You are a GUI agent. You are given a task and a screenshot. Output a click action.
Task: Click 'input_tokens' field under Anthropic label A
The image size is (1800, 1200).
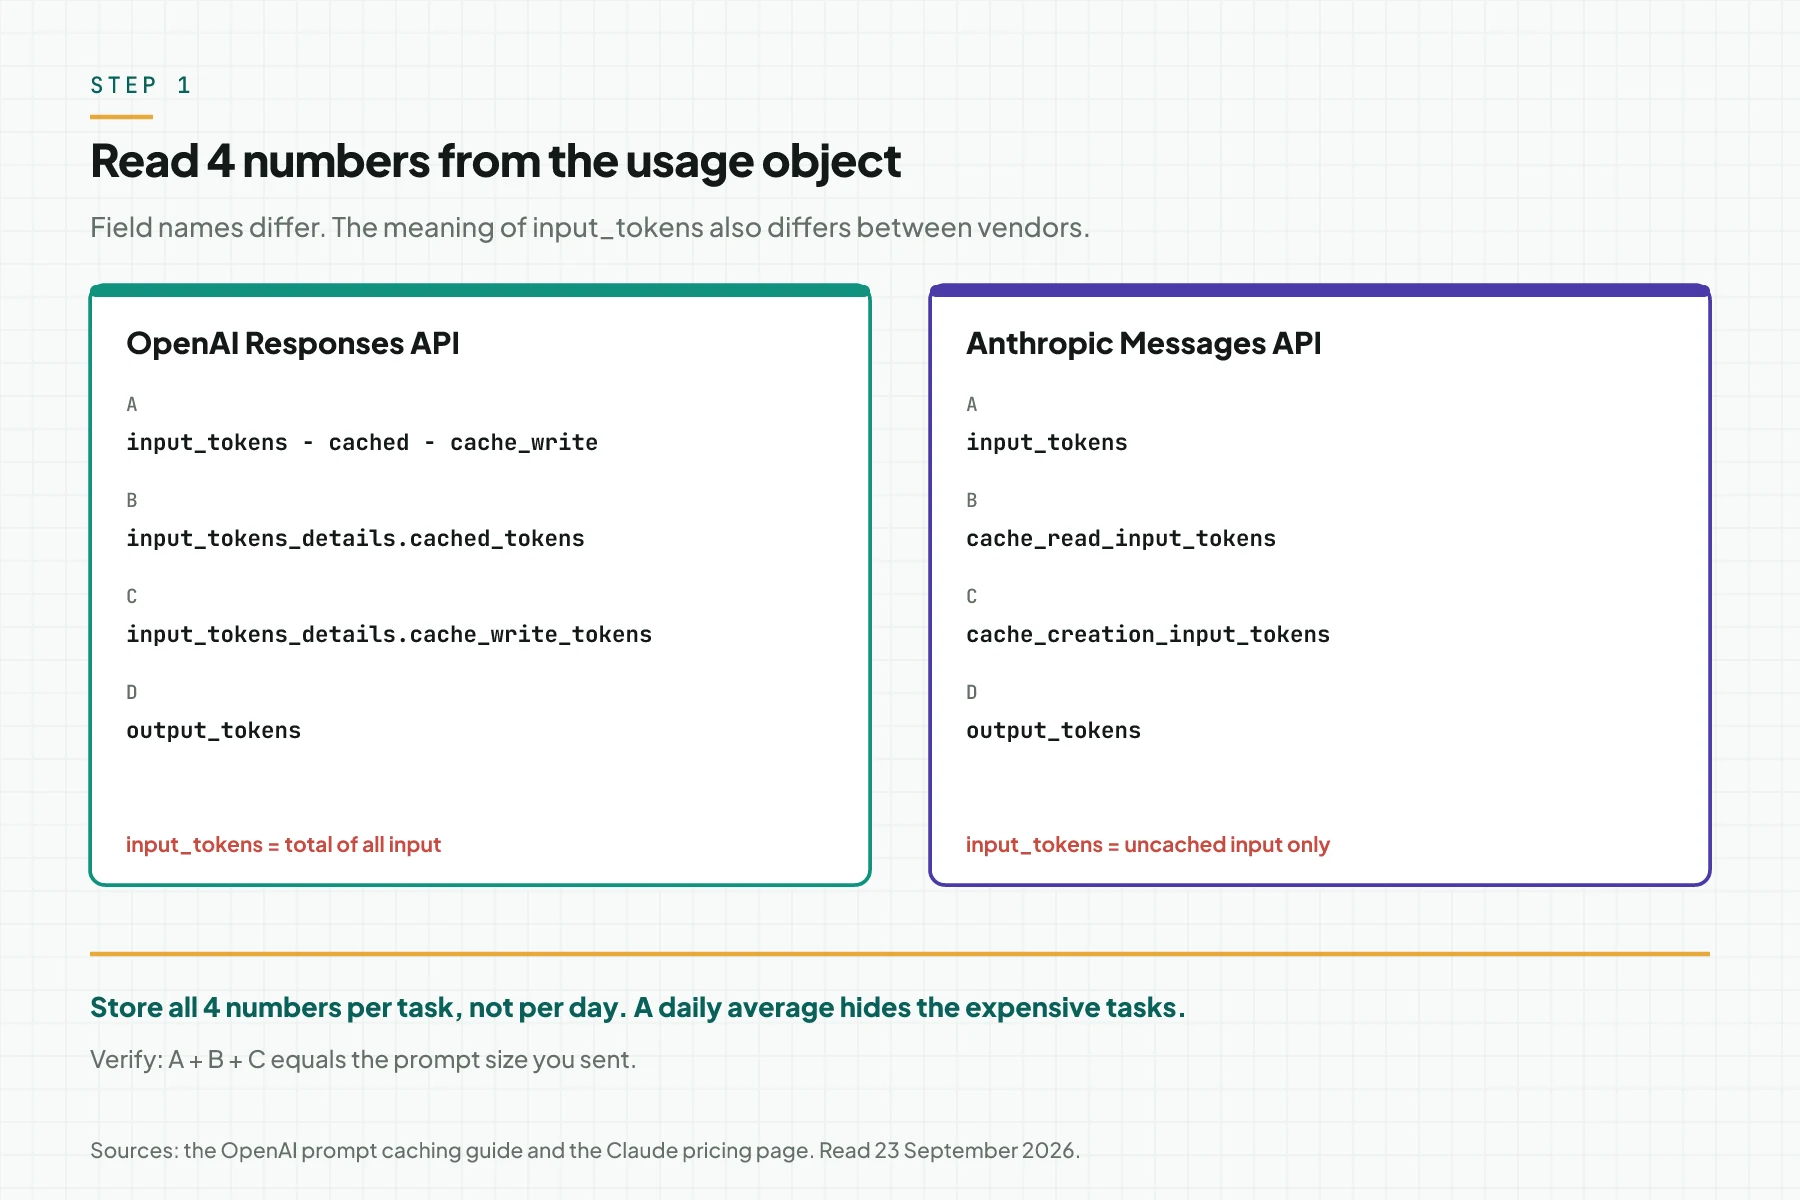pos(1046,442)
